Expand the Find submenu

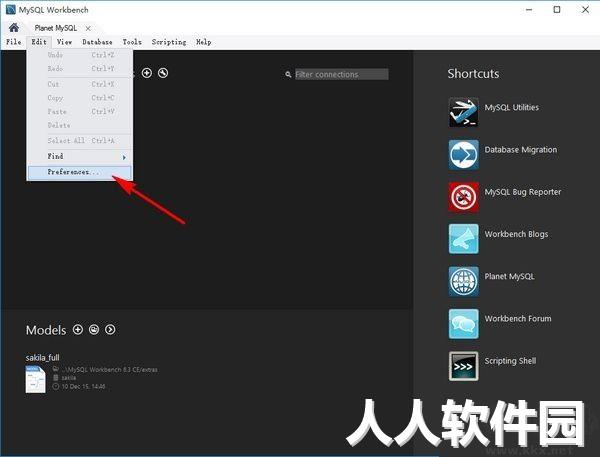coord(80,156)
